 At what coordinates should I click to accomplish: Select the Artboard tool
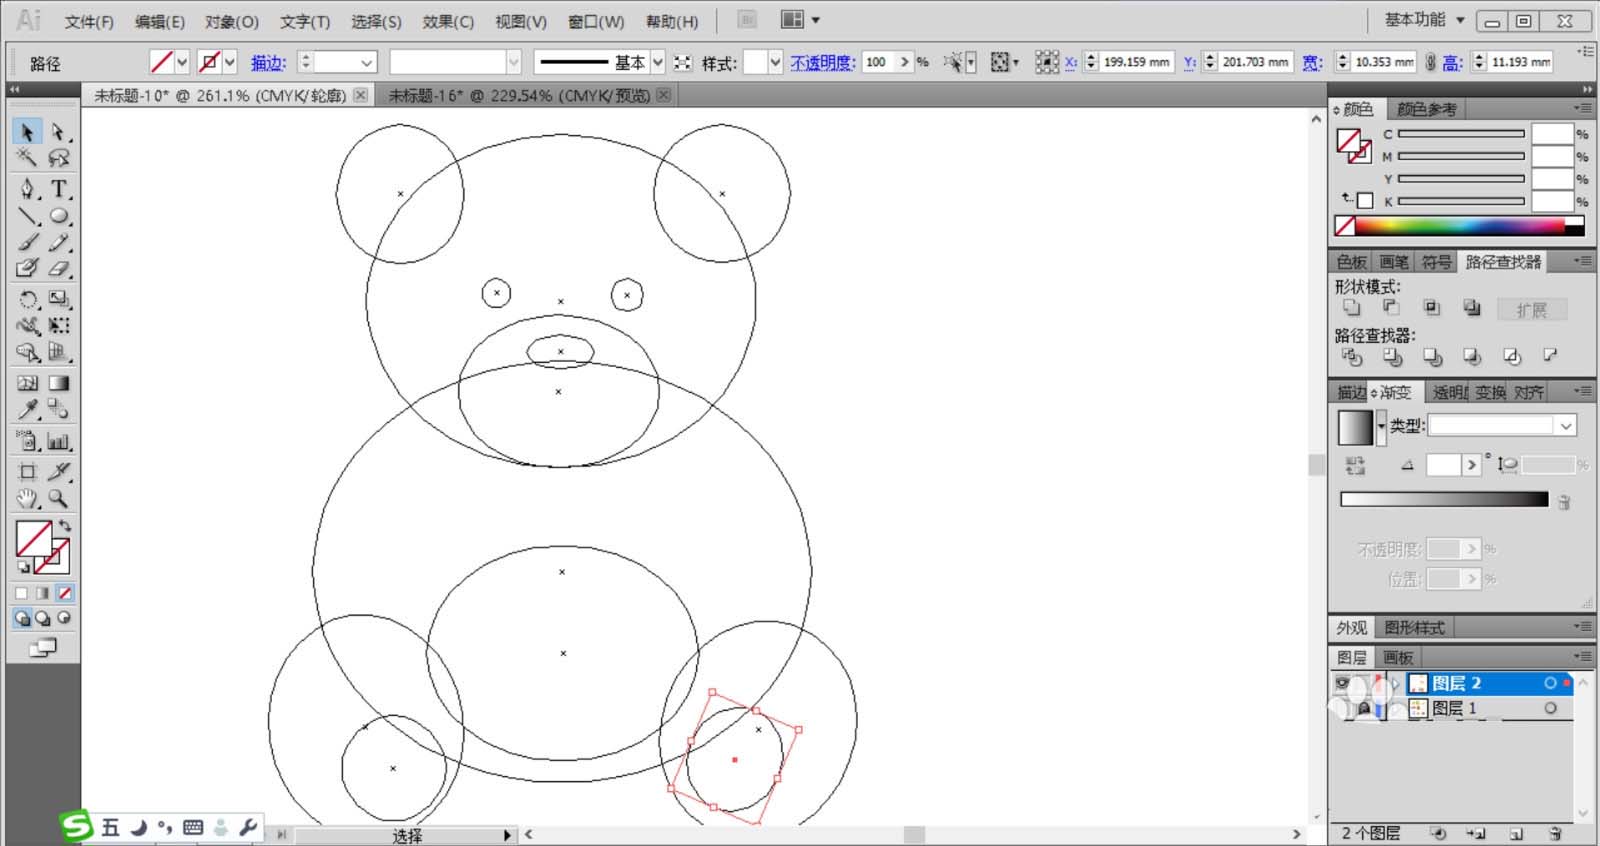[x=27, y=471]
